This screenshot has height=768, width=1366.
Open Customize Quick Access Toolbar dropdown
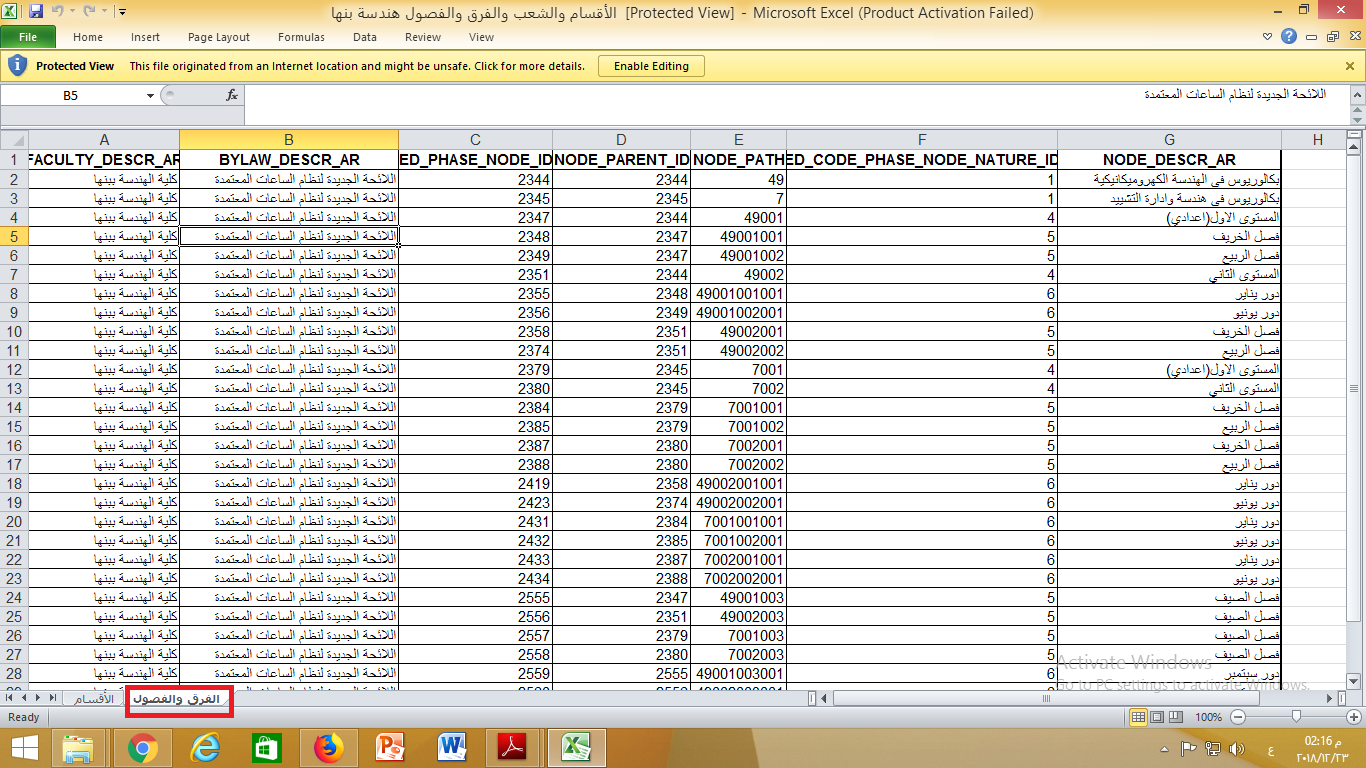(122, 12)
